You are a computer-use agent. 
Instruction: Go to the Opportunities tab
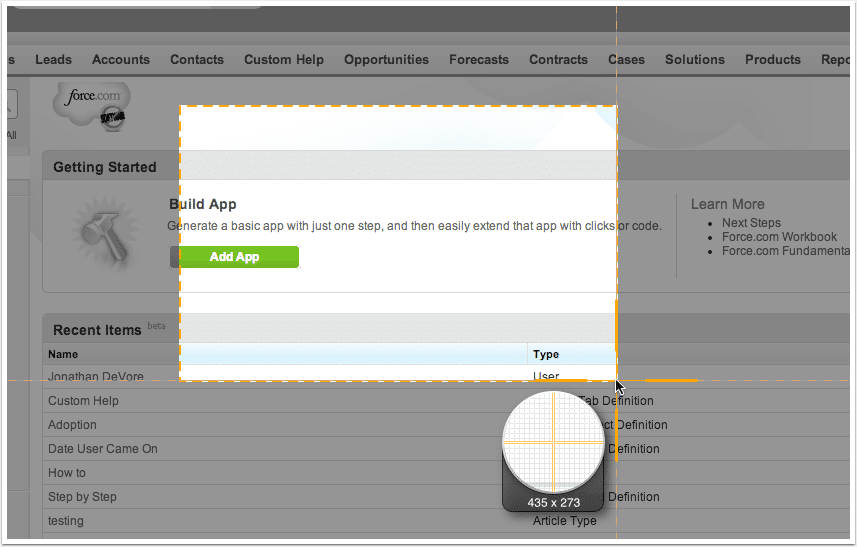[386, 60]
